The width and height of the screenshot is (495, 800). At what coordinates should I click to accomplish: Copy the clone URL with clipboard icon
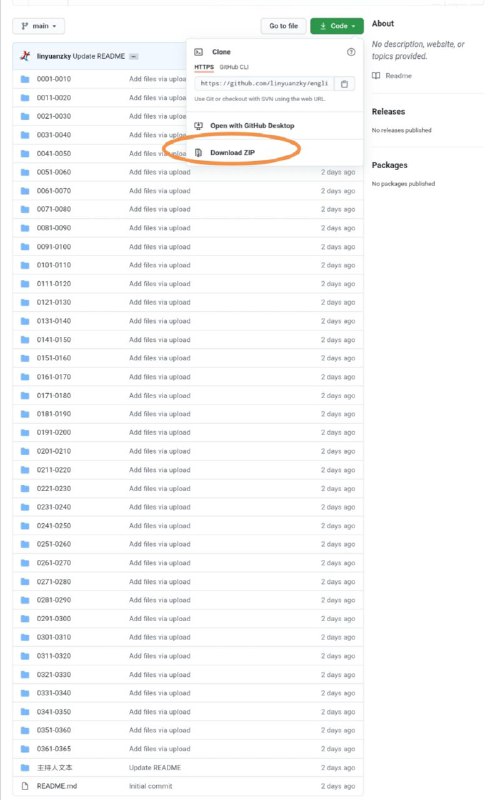pos(344,84)
